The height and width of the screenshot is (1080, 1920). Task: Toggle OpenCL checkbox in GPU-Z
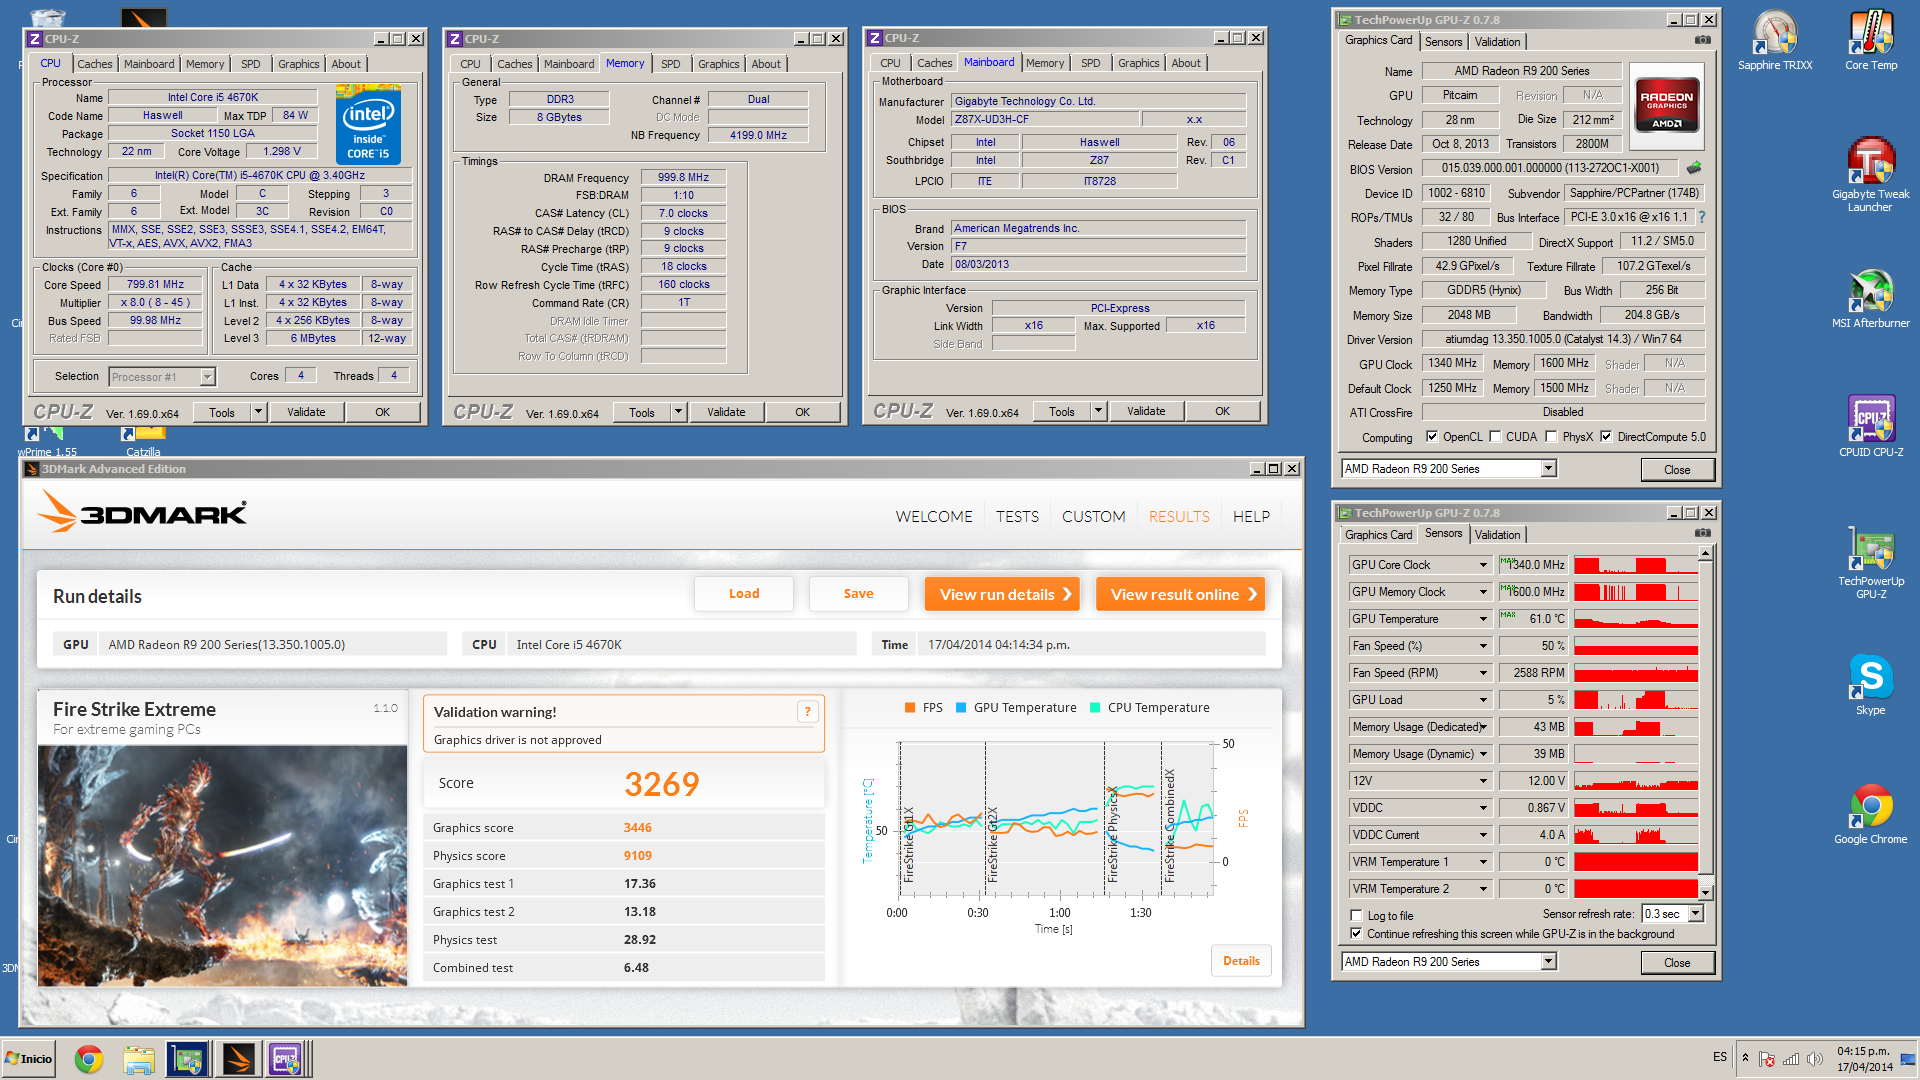tap(1432, 436)
